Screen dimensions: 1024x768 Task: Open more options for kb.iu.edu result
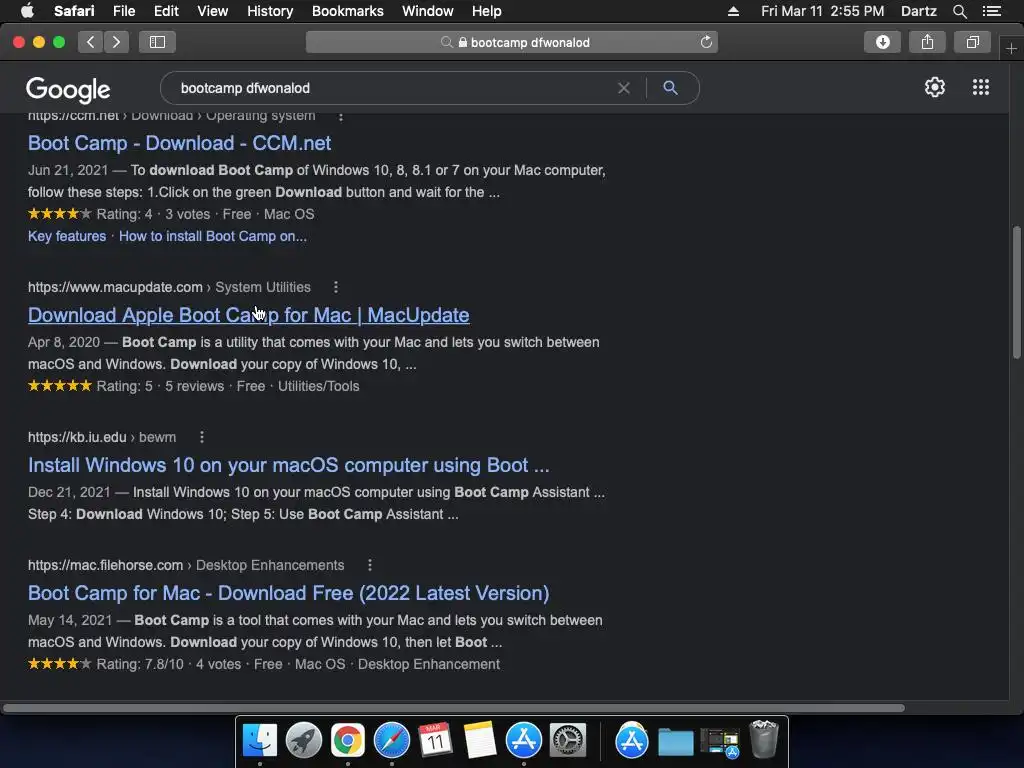pyautogui.click(x=201, y=437)
